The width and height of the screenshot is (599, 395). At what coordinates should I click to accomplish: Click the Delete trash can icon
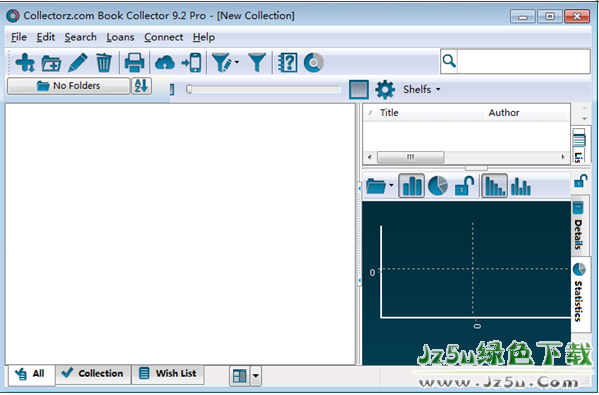(x=104, y=63)
